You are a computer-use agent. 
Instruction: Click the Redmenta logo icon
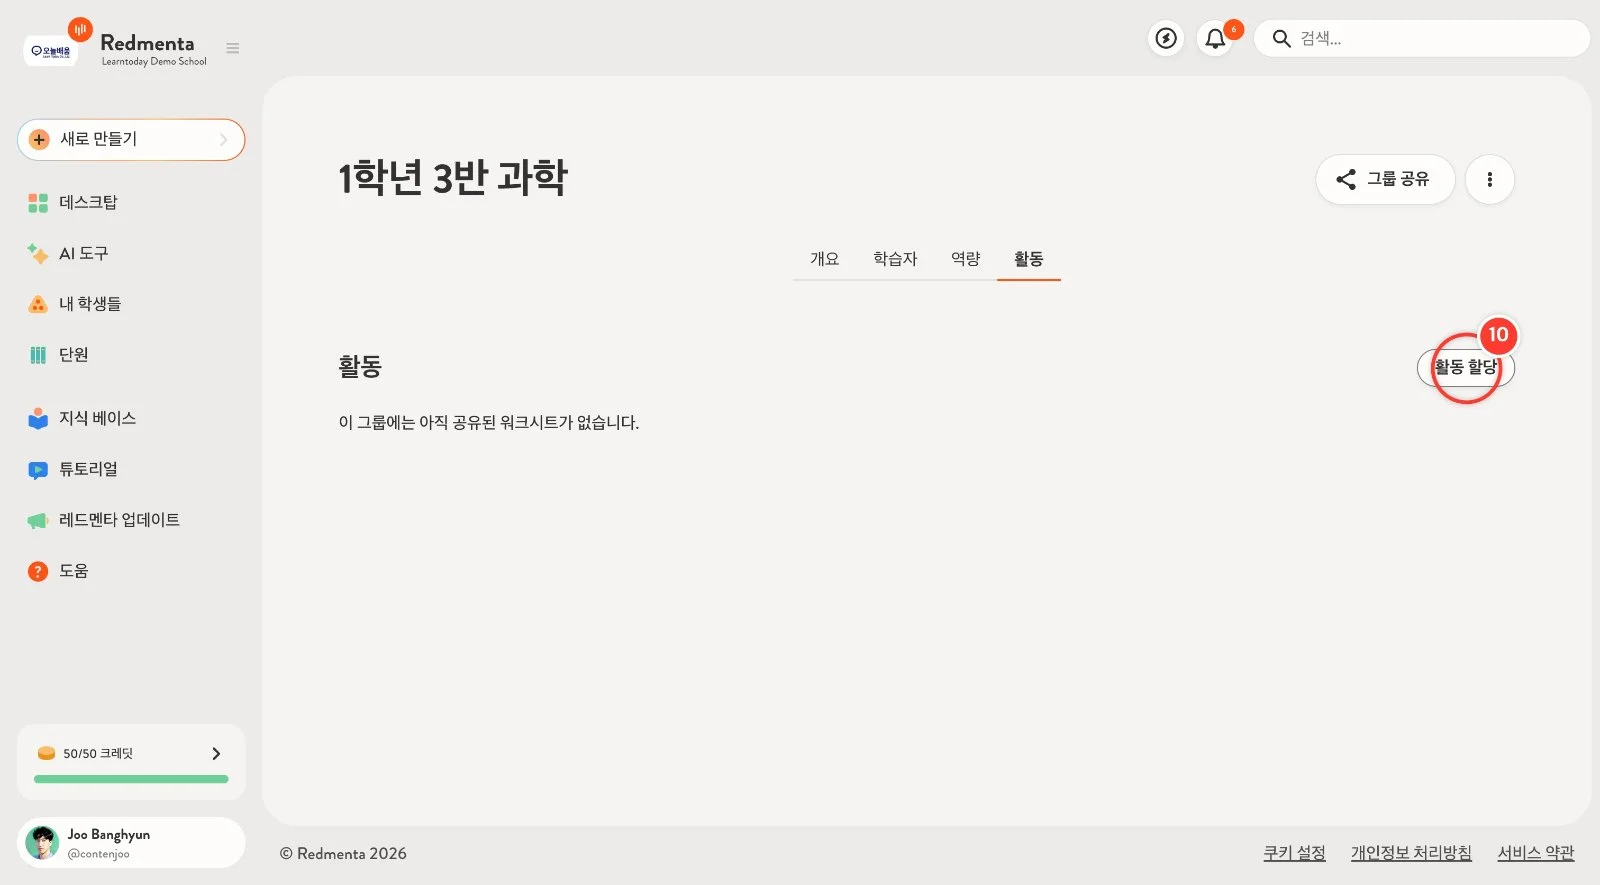[x=80, y=30]
